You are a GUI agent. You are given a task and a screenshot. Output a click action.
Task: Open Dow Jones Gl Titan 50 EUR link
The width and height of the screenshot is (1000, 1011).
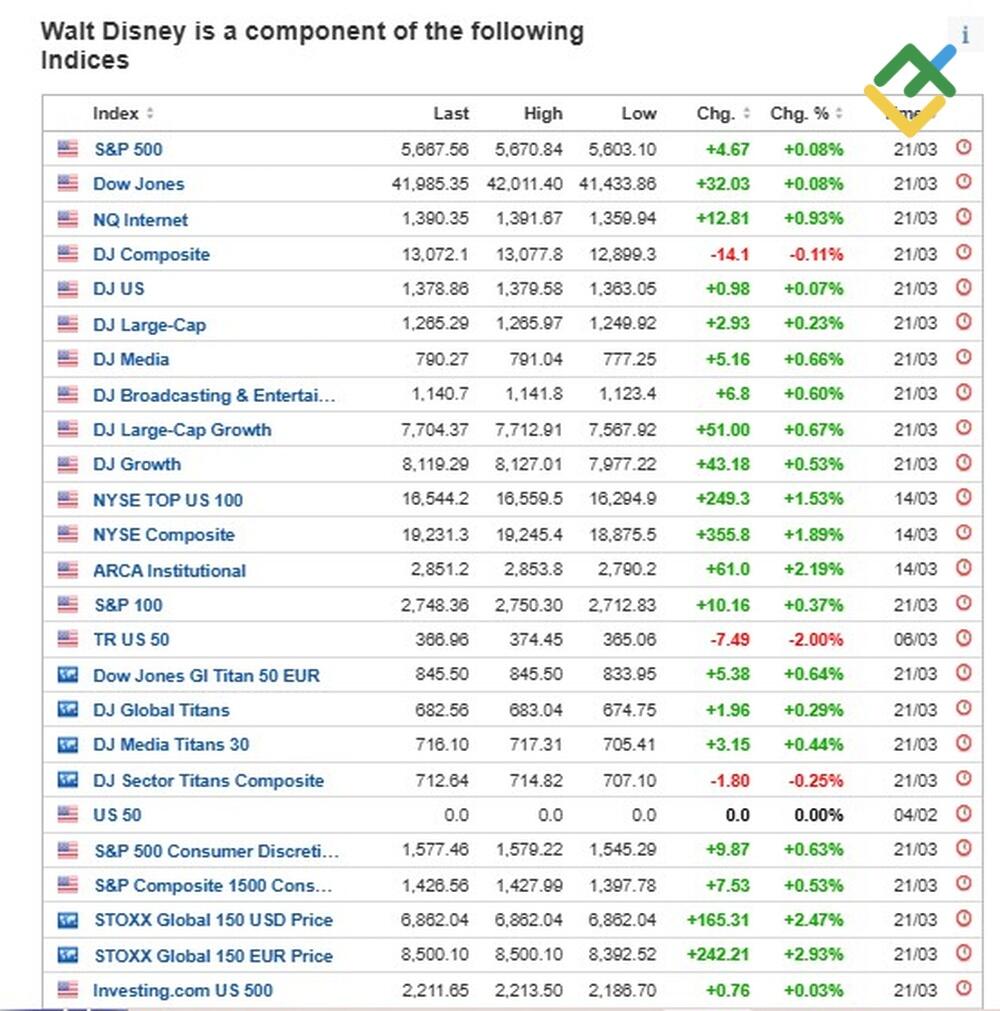coord(206,675)
